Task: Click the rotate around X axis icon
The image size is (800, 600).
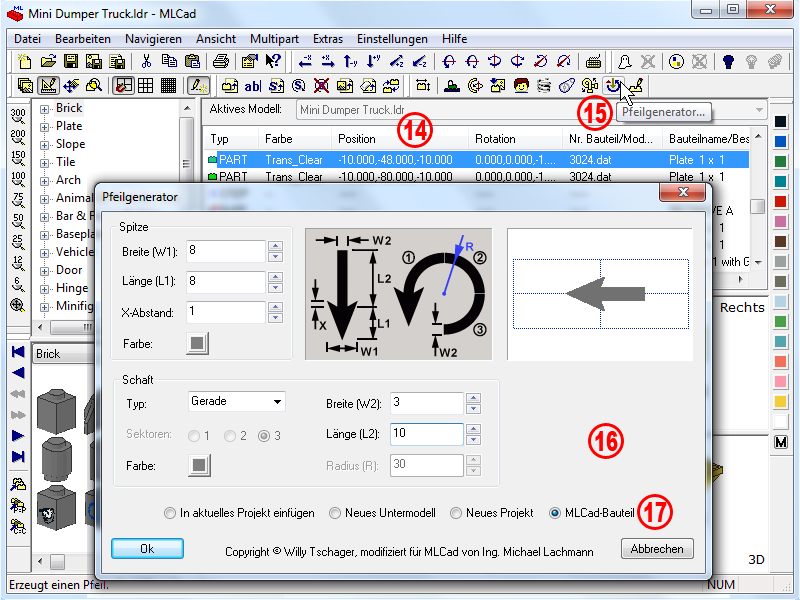Action: point(449,61)
